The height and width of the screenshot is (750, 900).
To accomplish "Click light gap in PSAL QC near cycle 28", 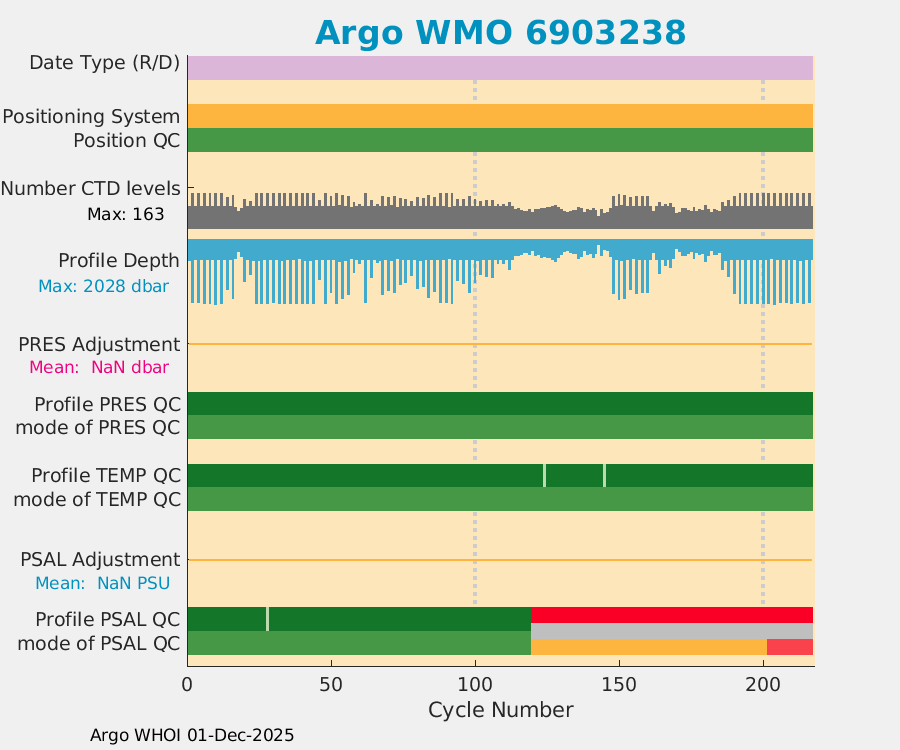I will pyautogui.click(x=267, y=618).
